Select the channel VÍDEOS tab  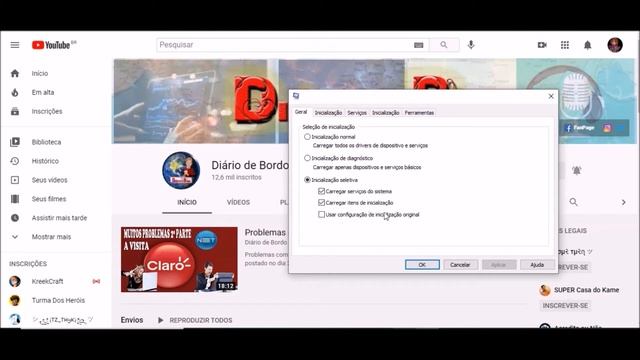click(x=238, y=202)
